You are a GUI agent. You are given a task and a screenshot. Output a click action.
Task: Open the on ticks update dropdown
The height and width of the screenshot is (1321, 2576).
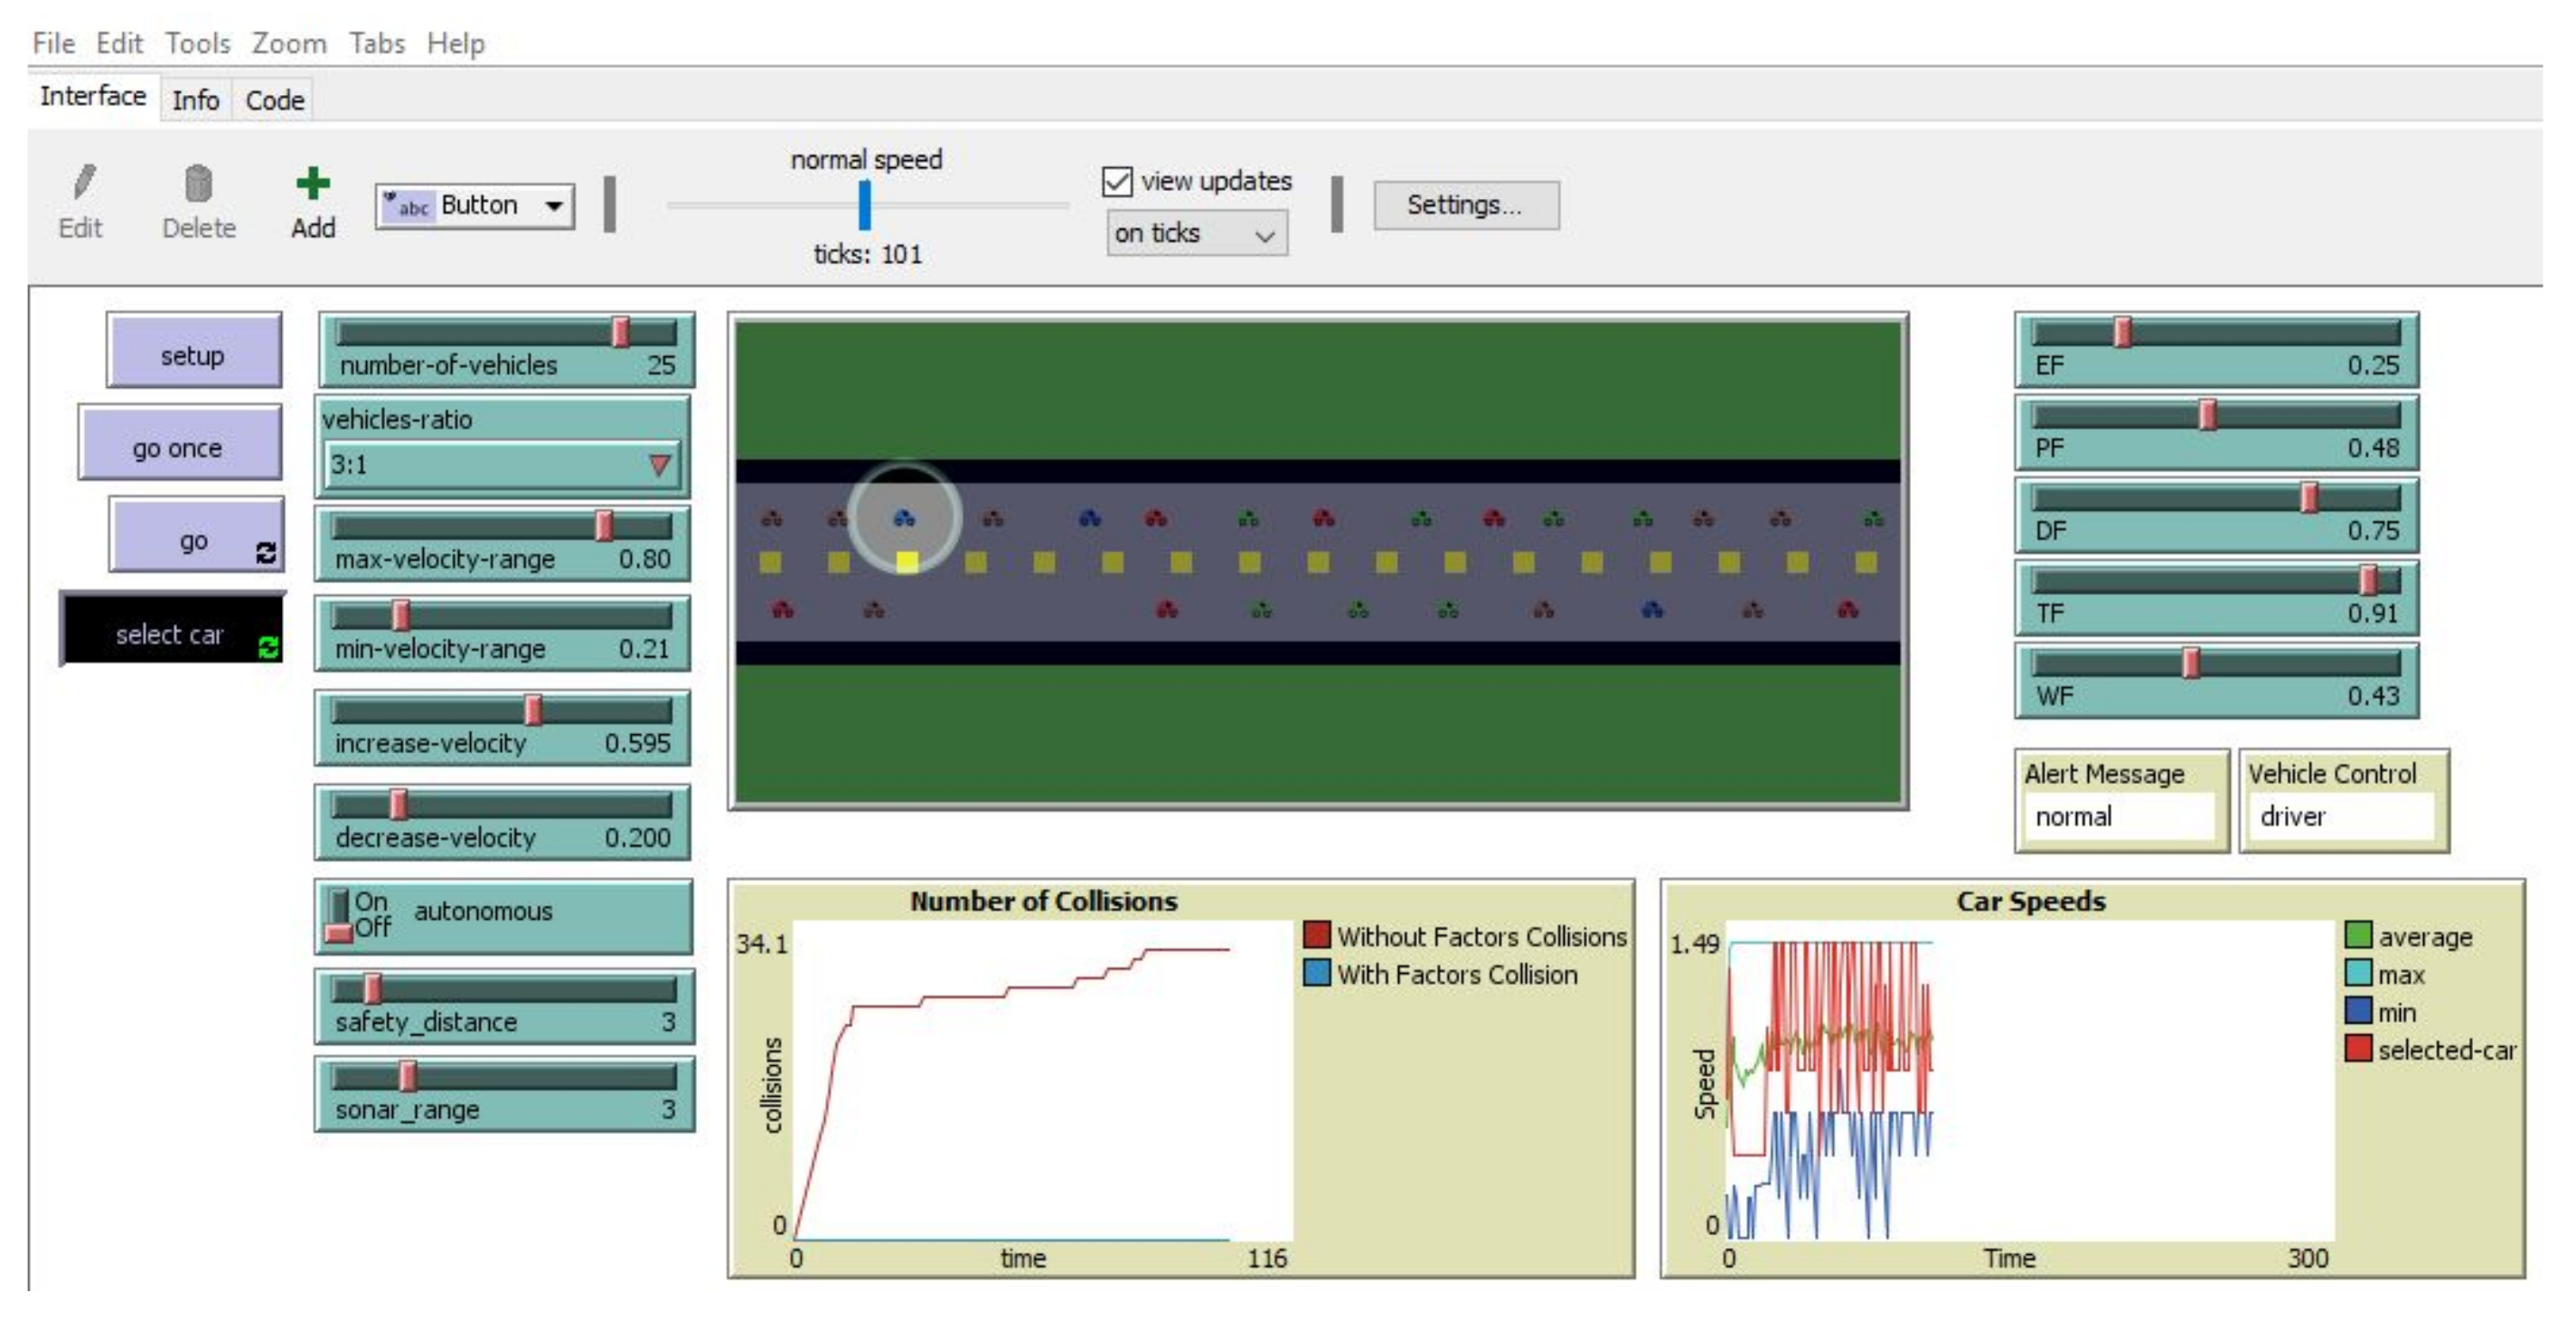1196,234
